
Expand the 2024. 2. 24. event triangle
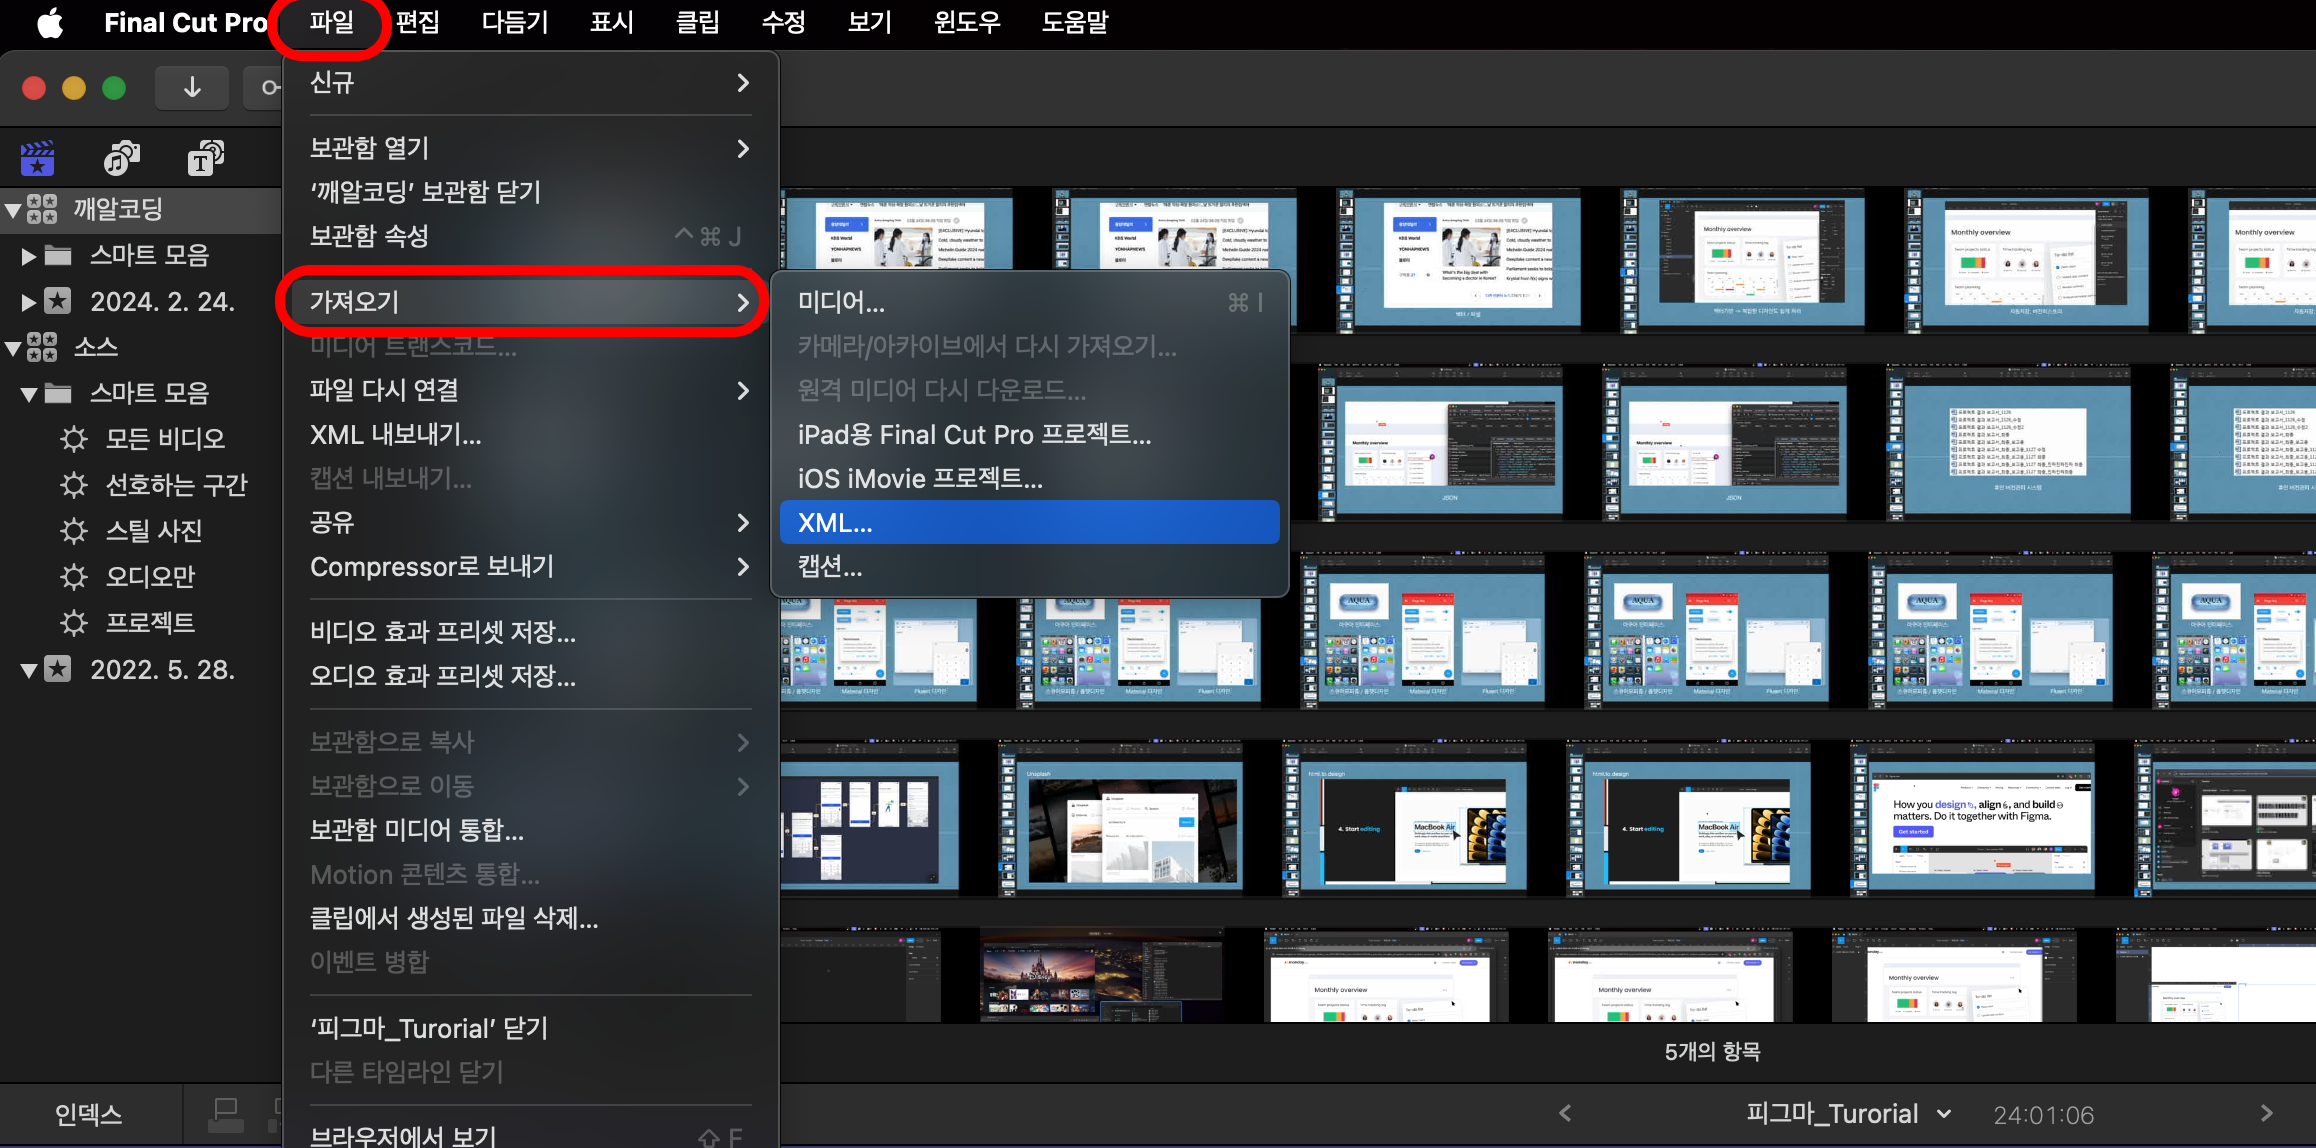[x=29, y=302]
